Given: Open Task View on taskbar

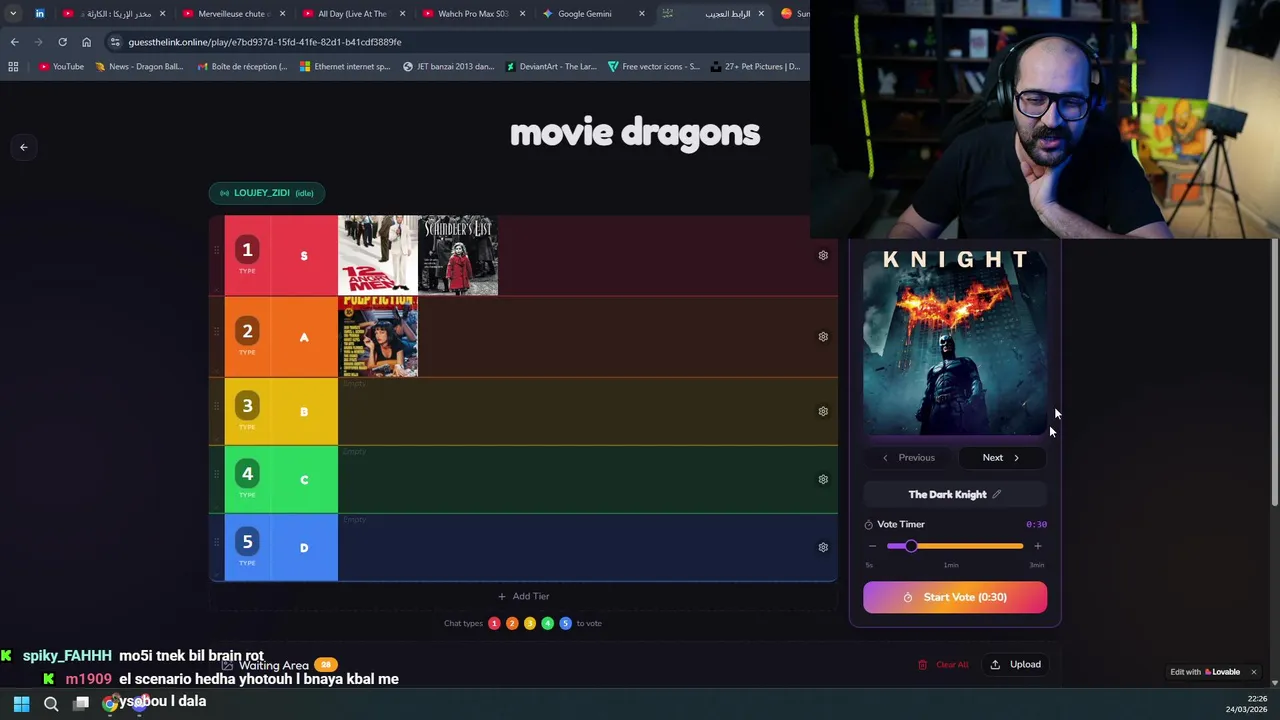Looking at the screenshot, I should [81, 704].
